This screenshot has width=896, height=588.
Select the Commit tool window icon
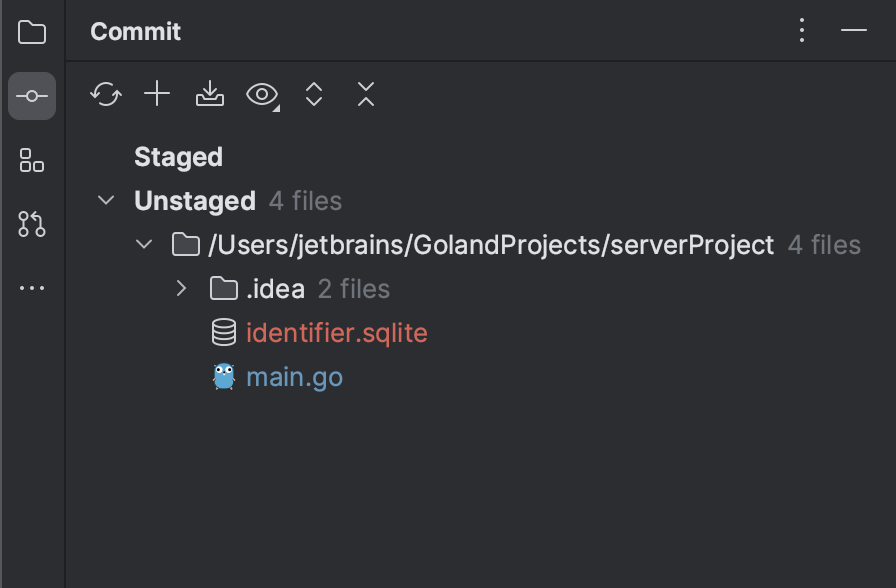point(32,96)
